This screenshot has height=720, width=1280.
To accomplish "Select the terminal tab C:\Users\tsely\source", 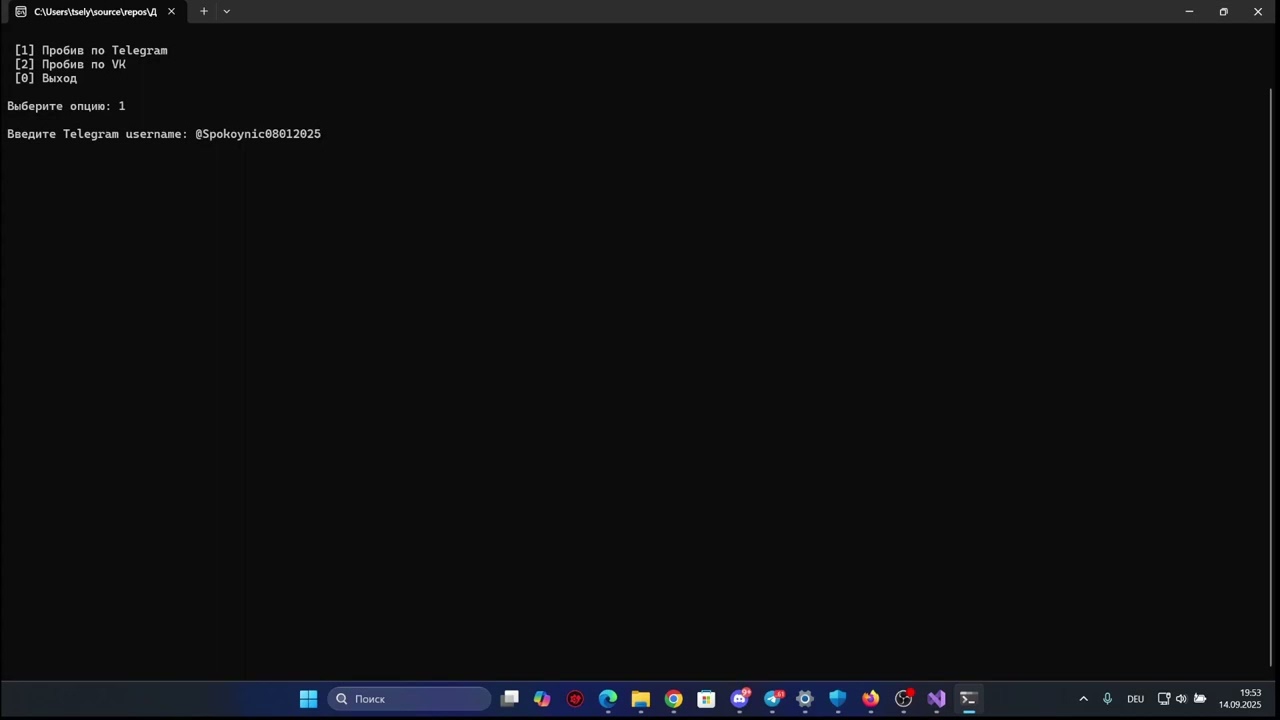I will pos(95,12).
